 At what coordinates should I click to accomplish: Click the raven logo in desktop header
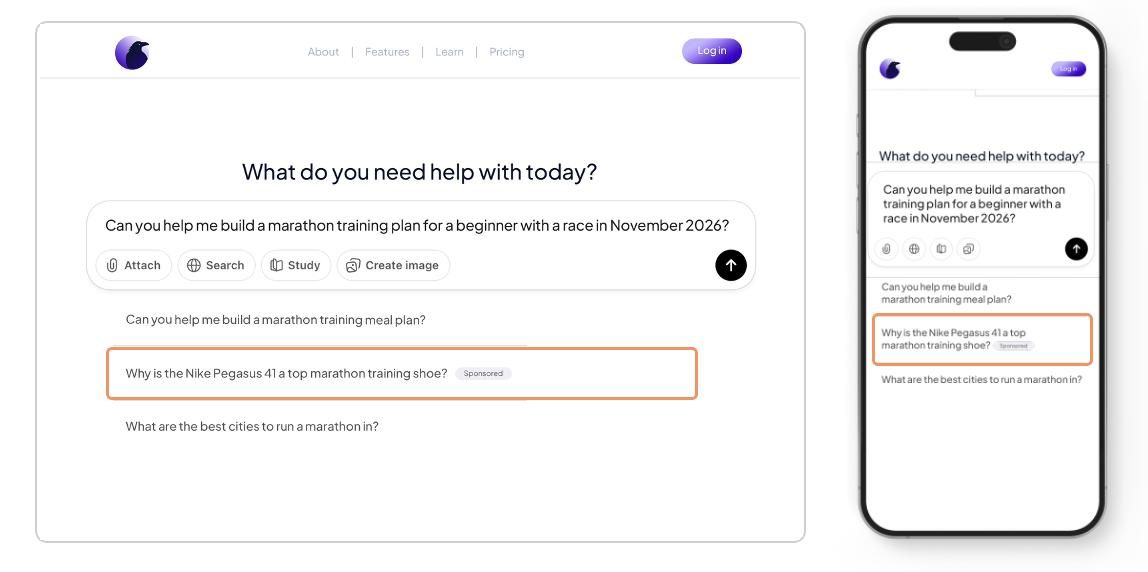(x=132, y=52)
